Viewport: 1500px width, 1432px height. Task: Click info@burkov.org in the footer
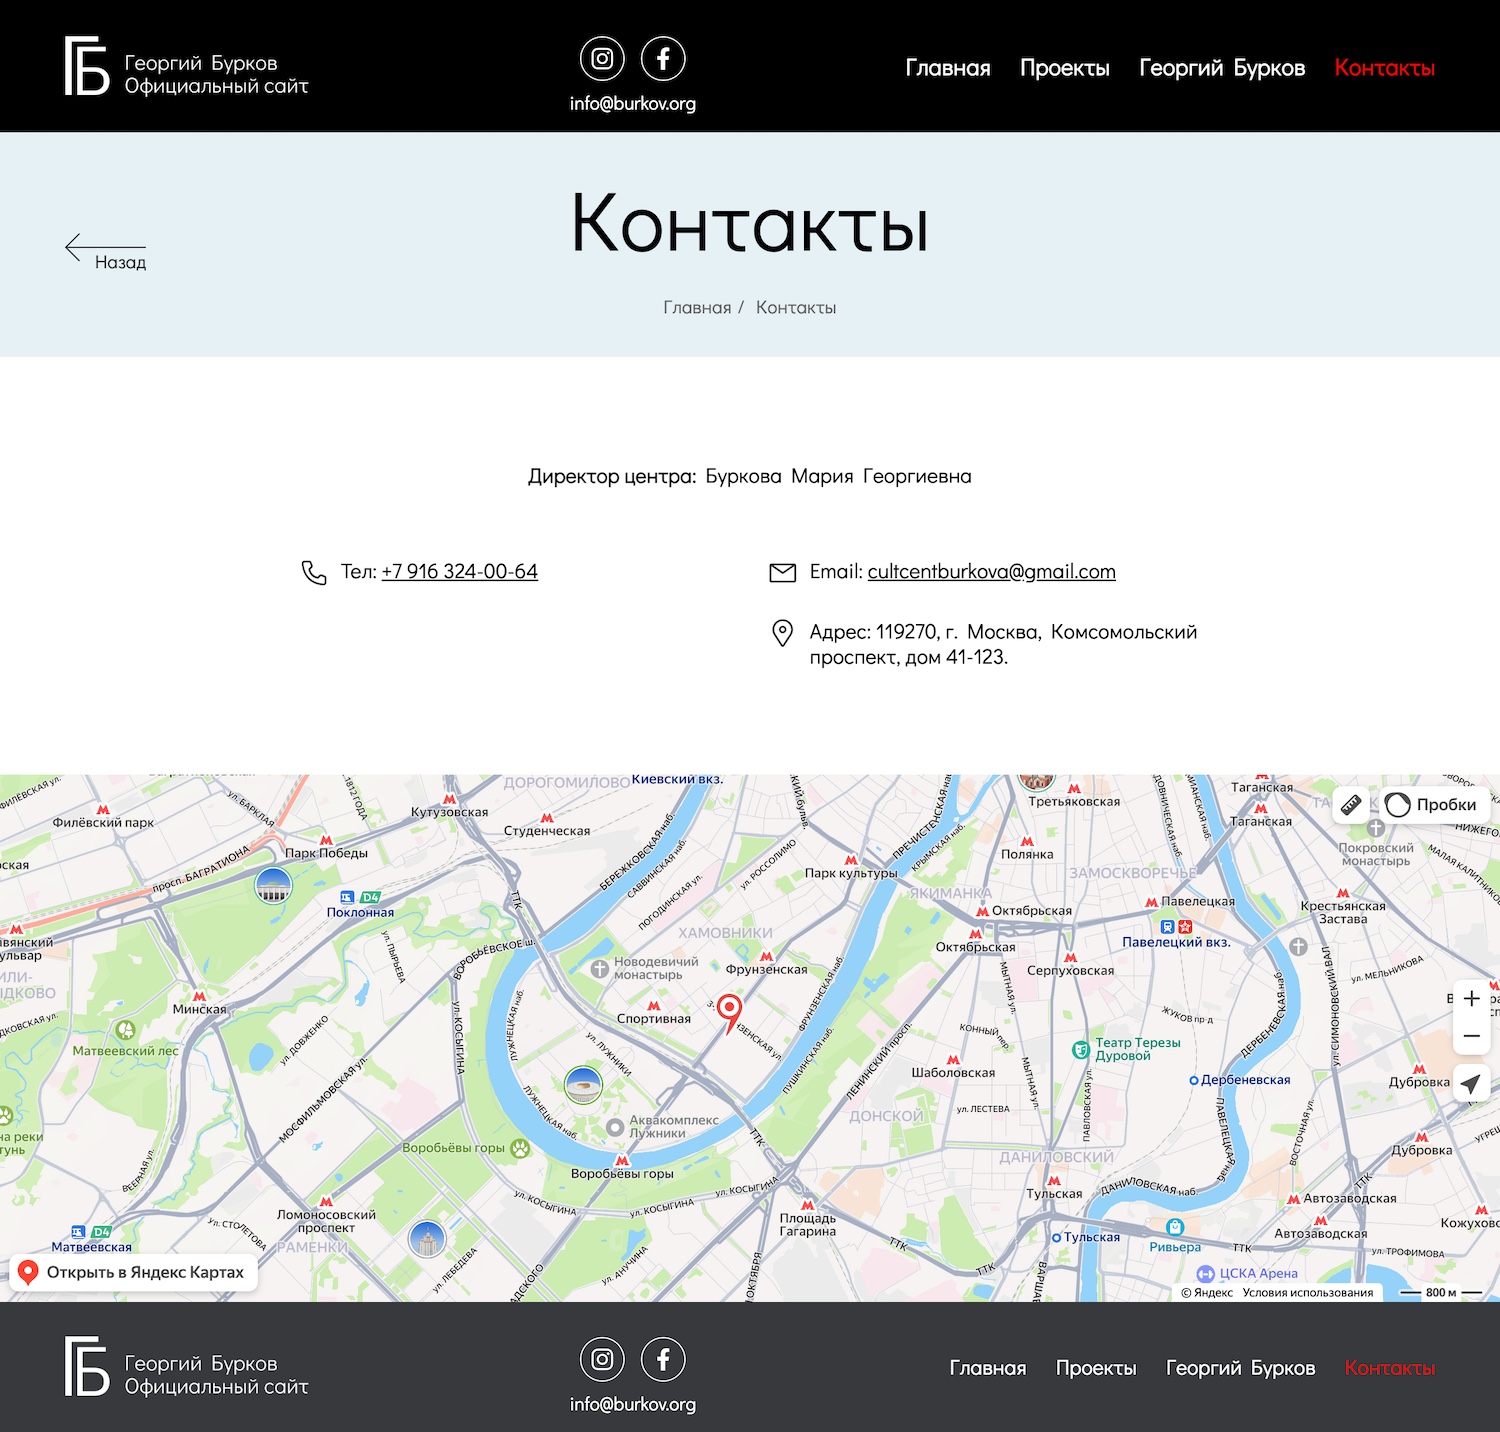coord(633,1404)
